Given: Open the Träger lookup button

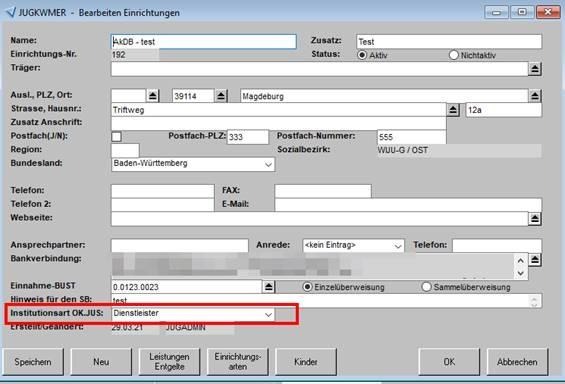Looking at the screenshot, I should pyautogui.click(x=535, y=69).
